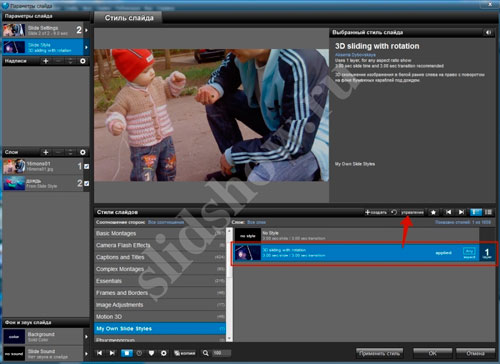Screen dimensions: 500x364
Task: Open the Слои filter Все слои
Action: pyautogui.click(x=256, y=222)
